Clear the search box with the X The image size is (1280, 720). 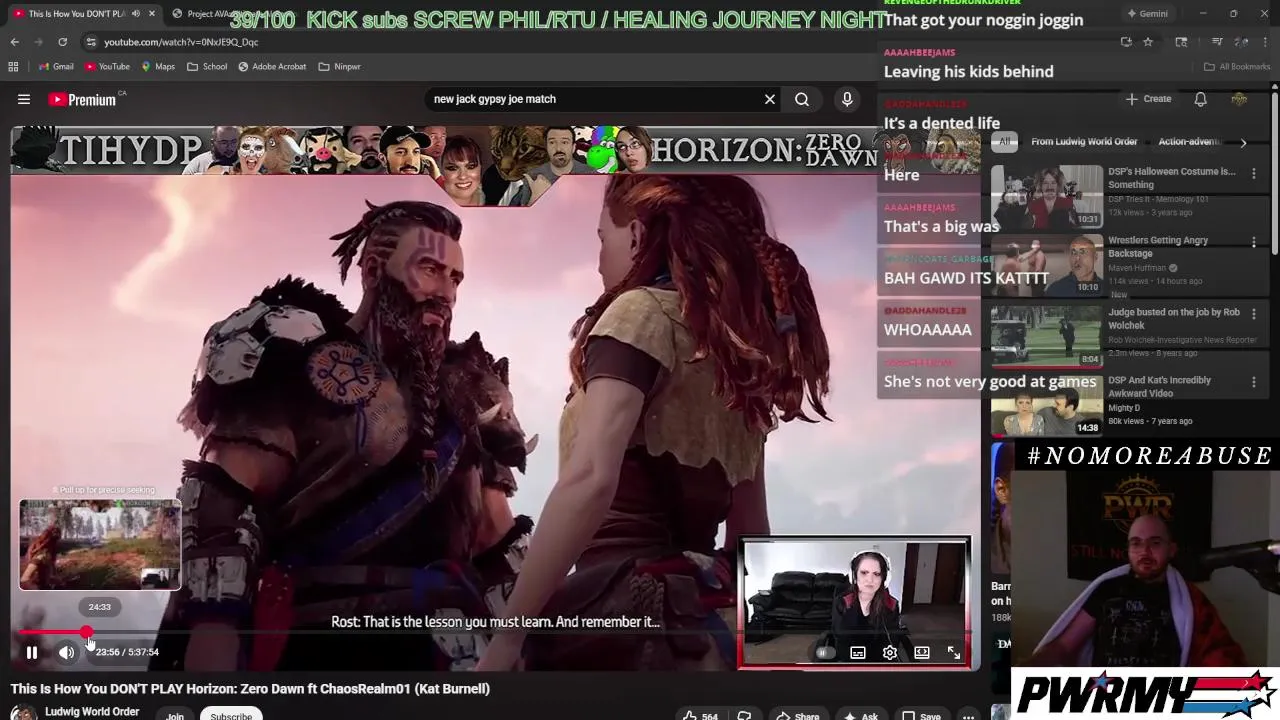[x=770, y=99]
